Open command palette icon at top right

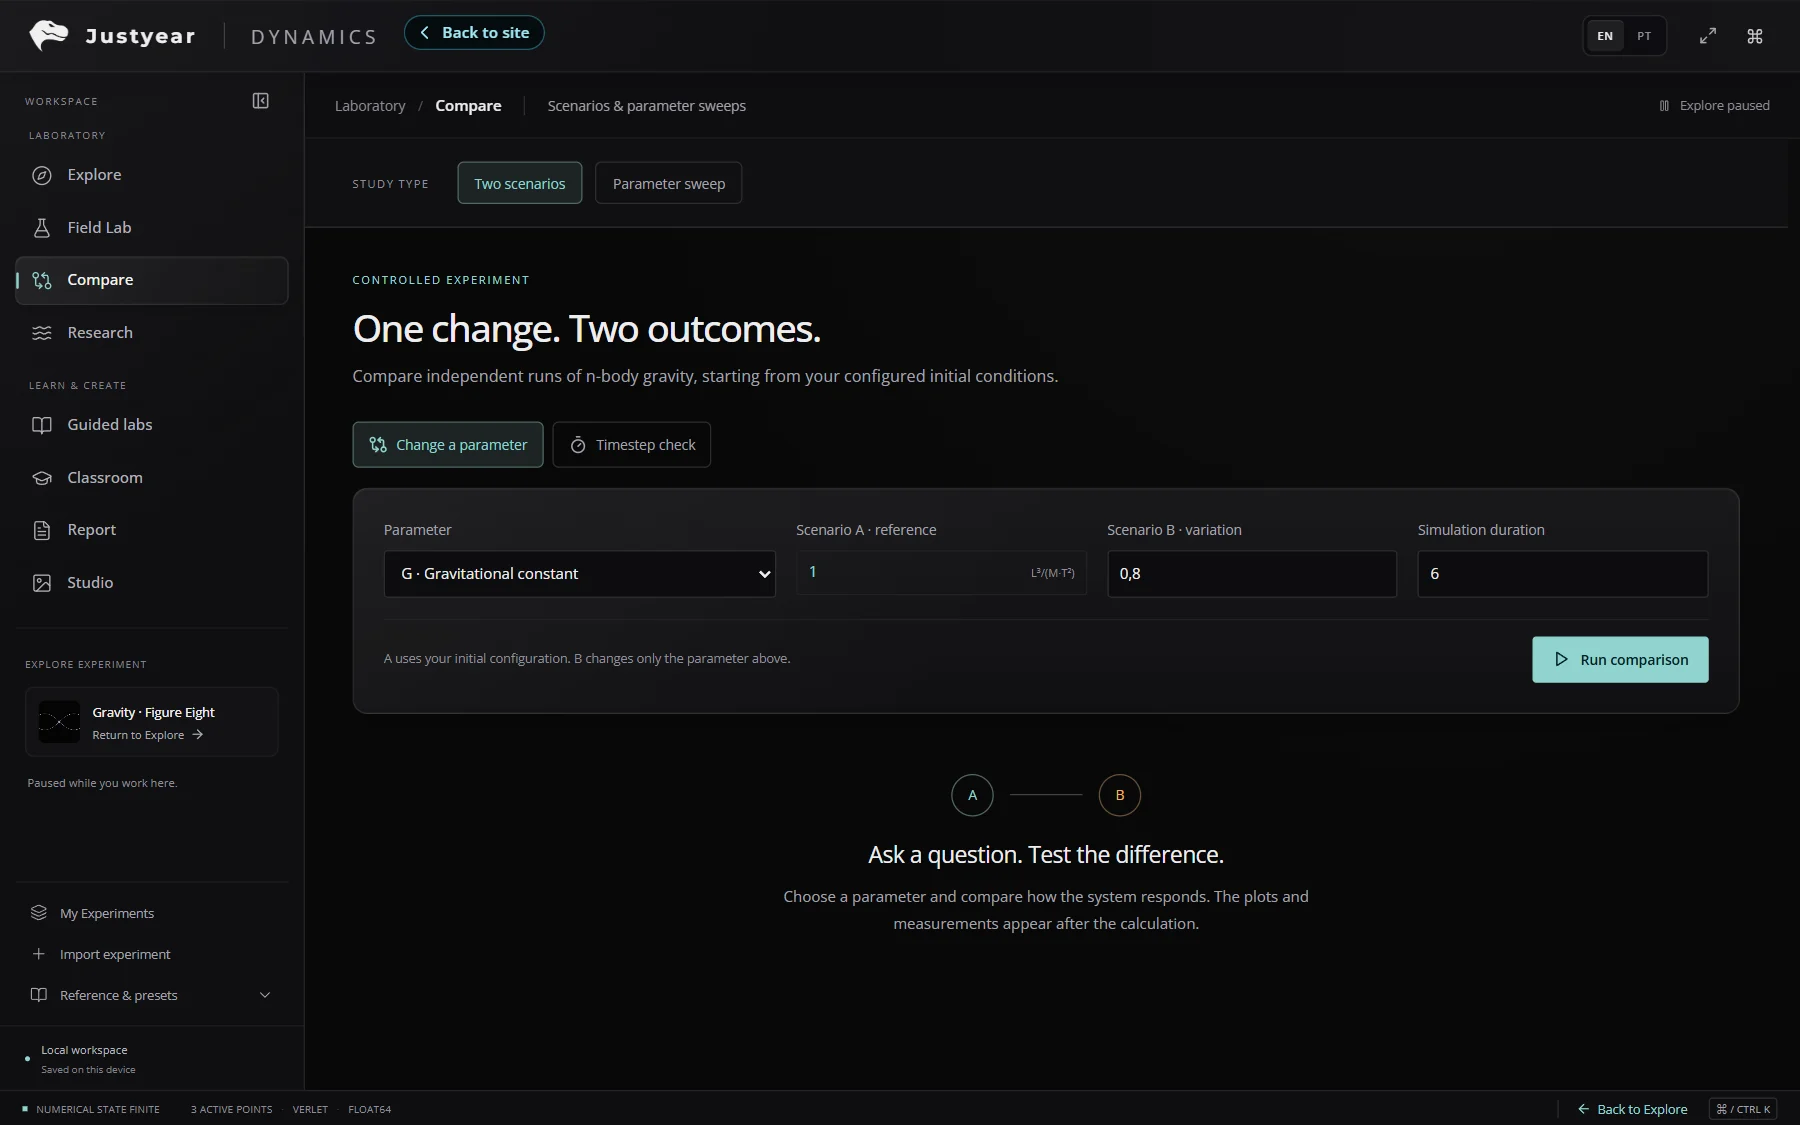[1755, 36]
